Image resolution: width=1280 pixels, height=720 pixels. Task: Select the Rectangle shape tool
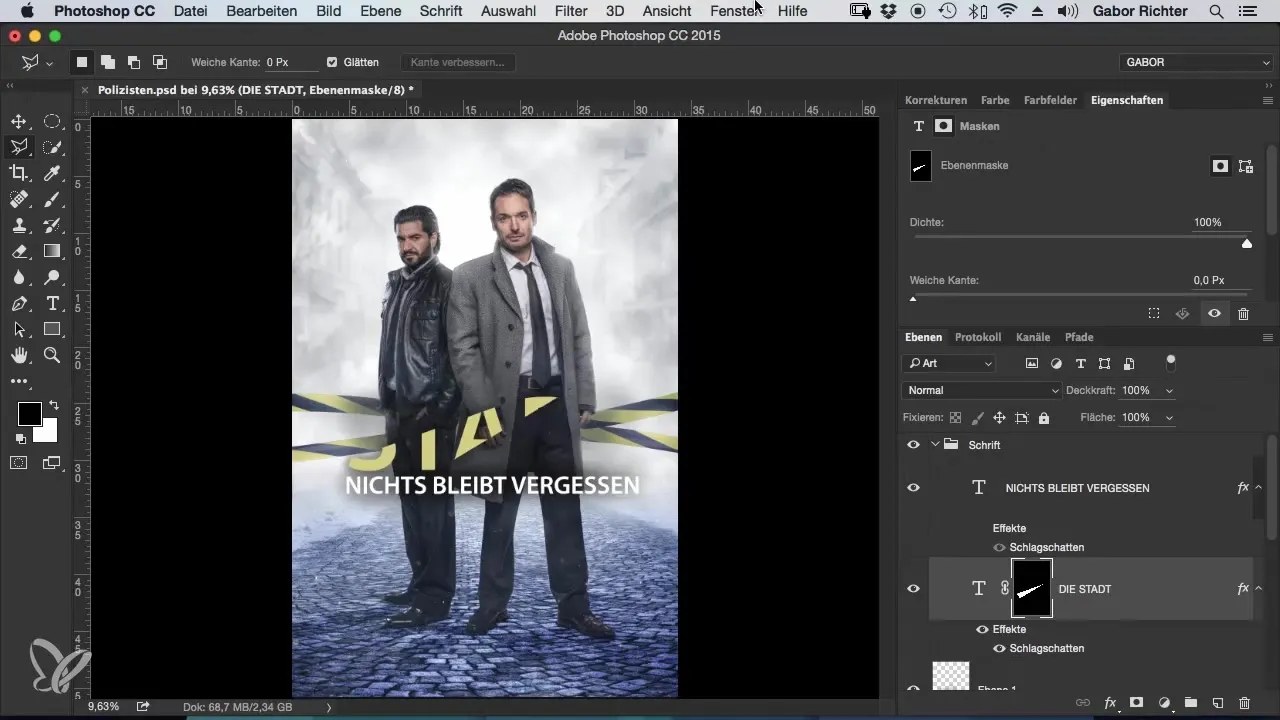(x=52, y=329)
